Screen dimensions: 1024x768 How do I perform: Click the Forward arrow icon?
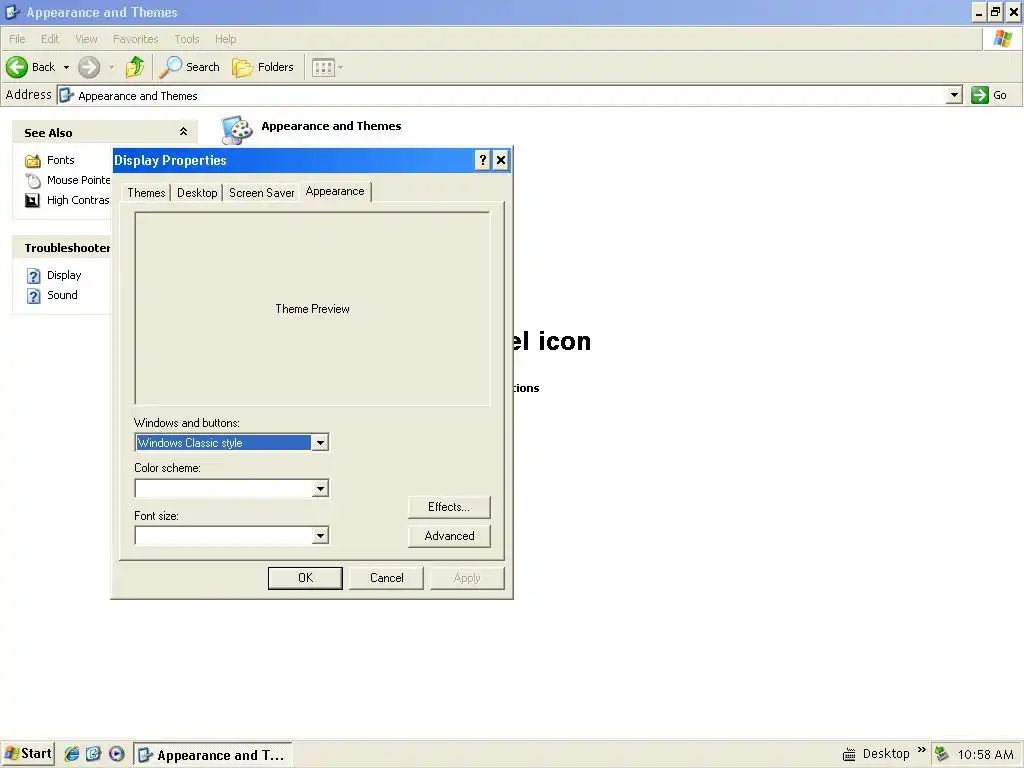tap(89, 67)
